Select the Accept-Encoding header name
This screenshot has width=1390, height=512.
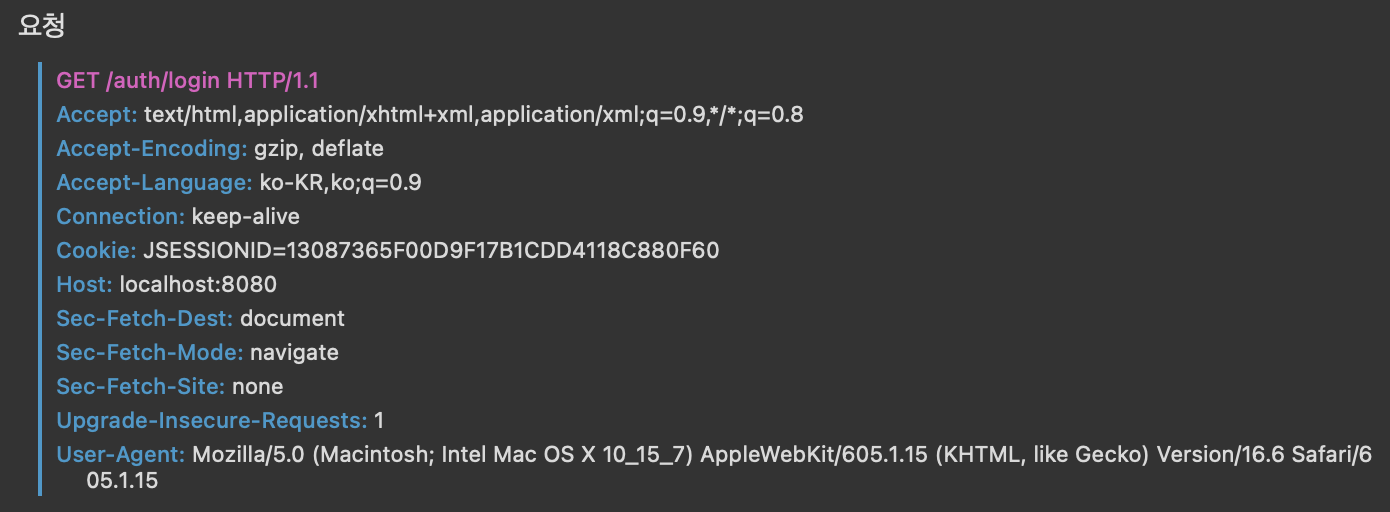[x=151, y=149]
